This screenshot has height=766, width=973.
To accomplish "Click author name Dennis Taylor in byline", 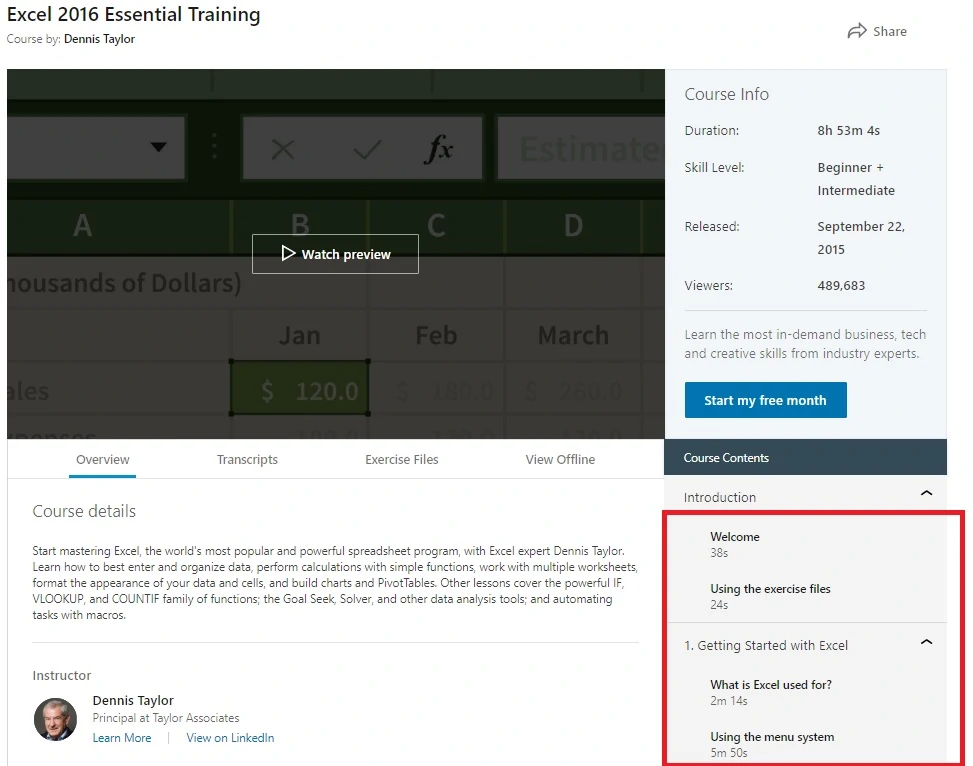I will coord(99,38).
